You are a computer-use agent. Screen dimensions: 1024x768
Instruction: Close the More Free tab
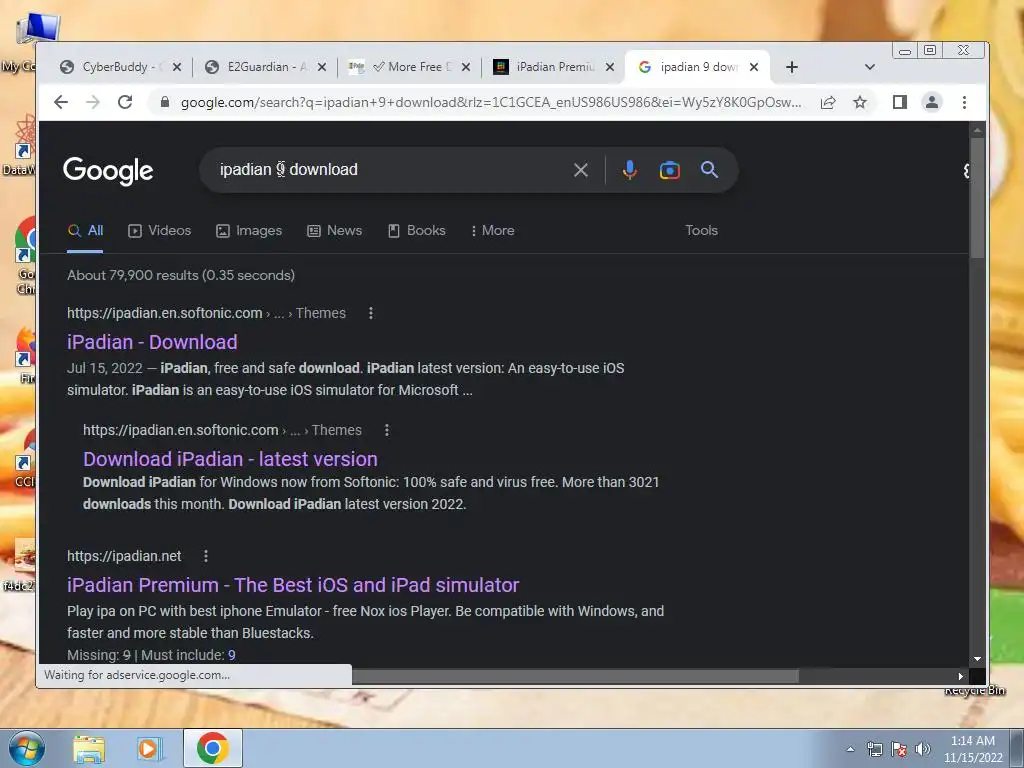466,67
